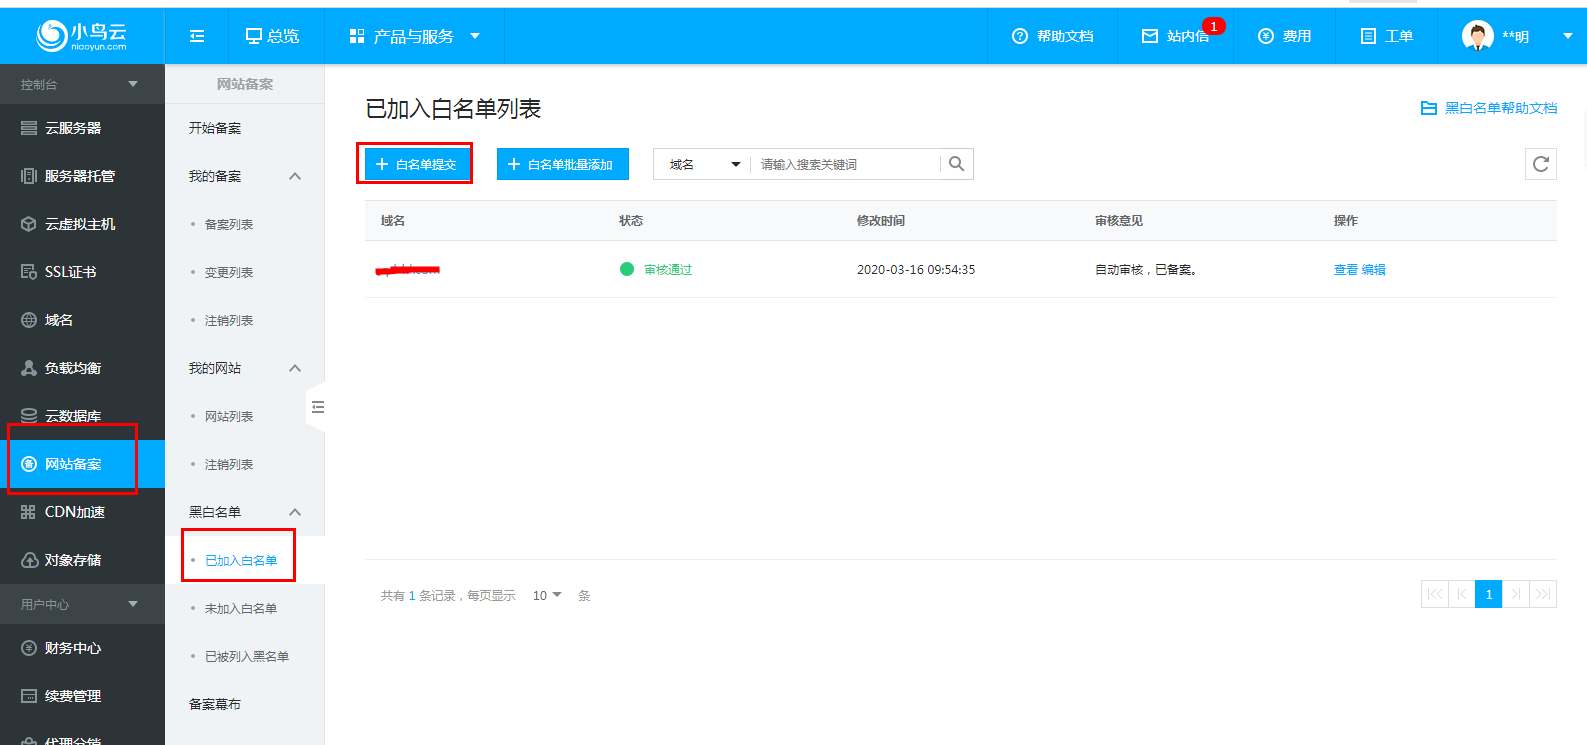
Task: Go to the last page button
Action: [x=1543, y=594]
